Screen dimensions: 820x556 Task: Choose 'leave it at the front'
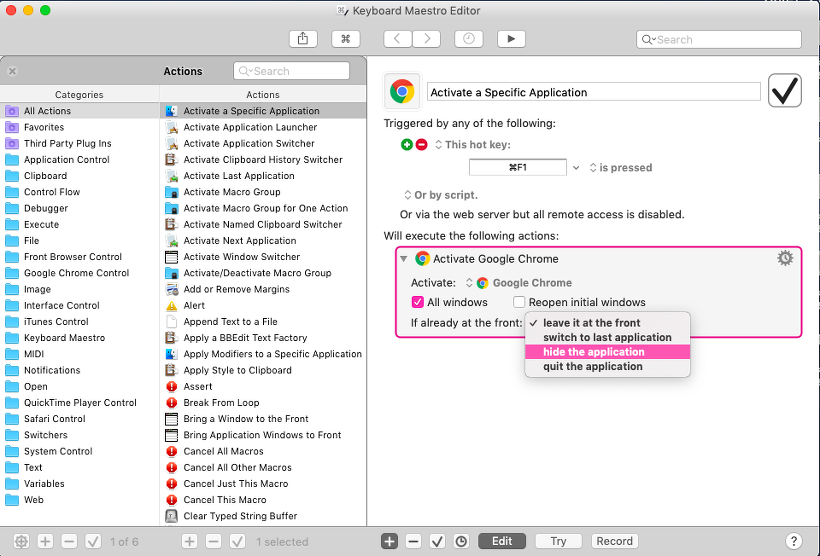pos(607,323)
